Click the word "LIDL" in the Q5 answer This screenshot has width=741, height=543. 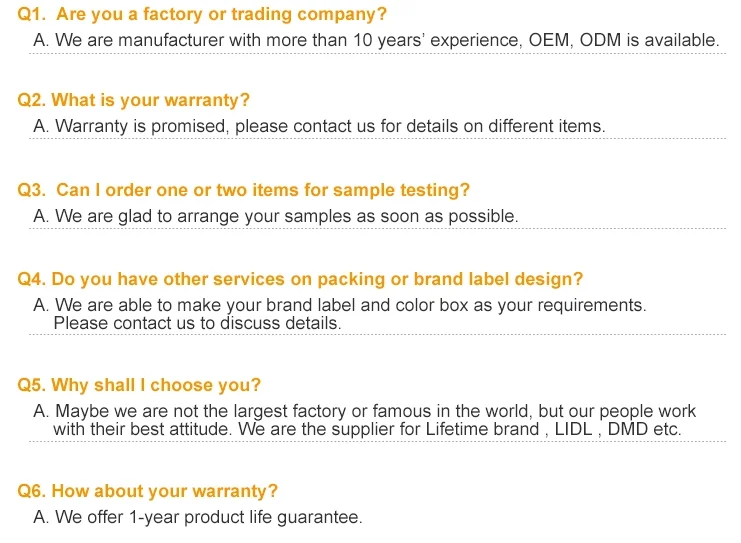[575, 429]
